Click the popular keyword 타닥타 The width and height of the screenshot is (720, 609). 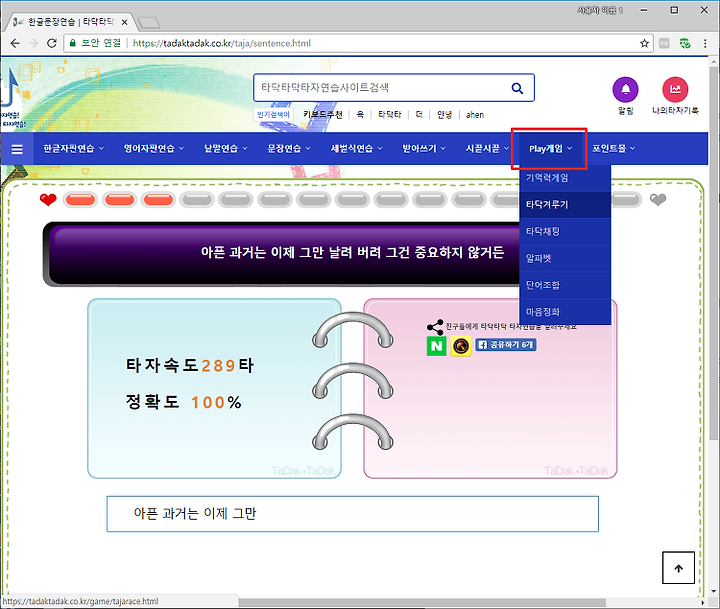389,114
